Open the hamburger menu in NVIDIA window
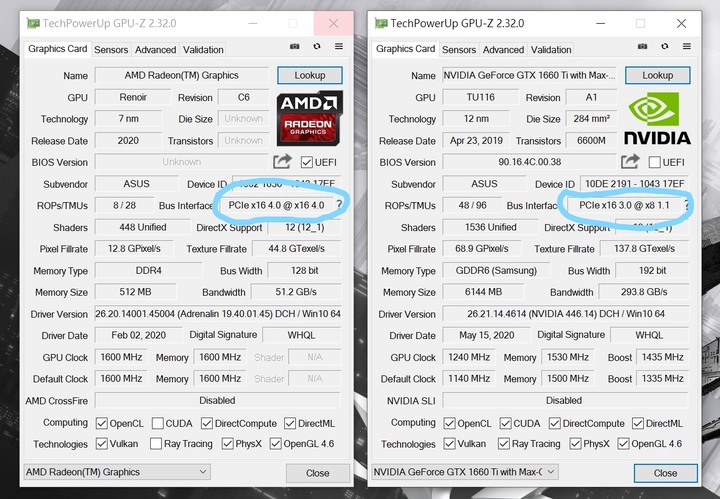 [687, 46]
